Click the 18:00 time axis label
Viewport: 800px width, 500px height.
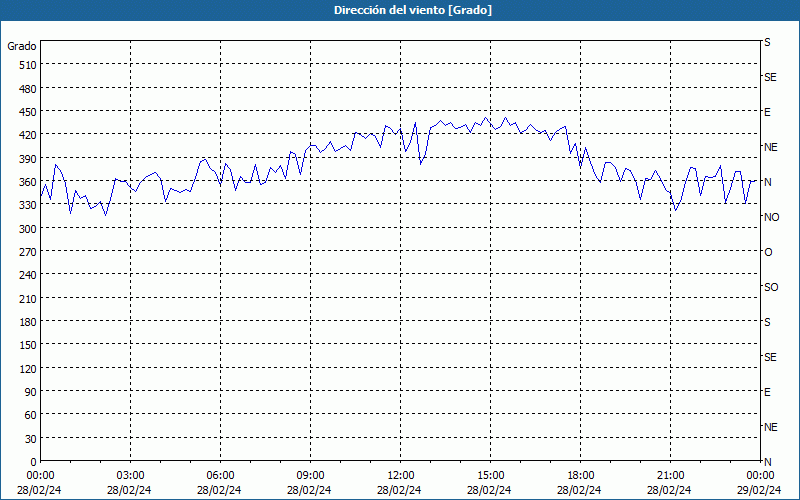(581, 476)
